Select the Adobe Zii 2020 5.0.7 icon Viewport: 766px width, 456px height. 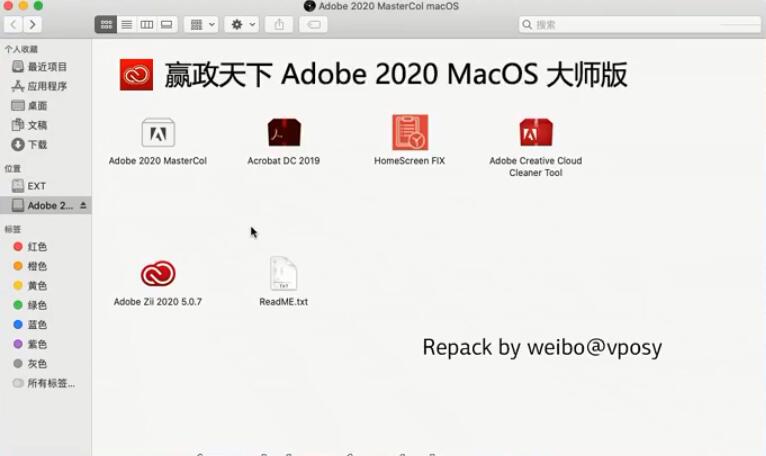(x=158, y=273)
